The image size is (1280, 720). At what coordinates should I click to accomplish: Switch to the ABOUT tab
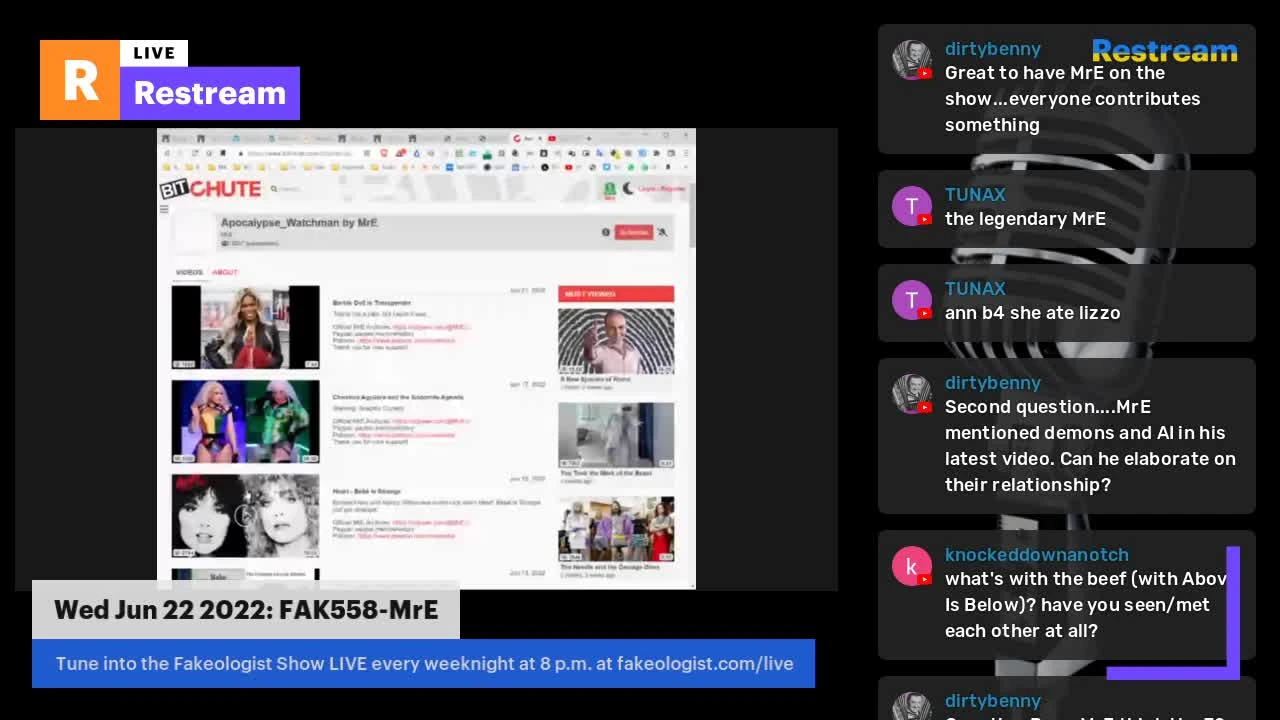tap(225, 272)
